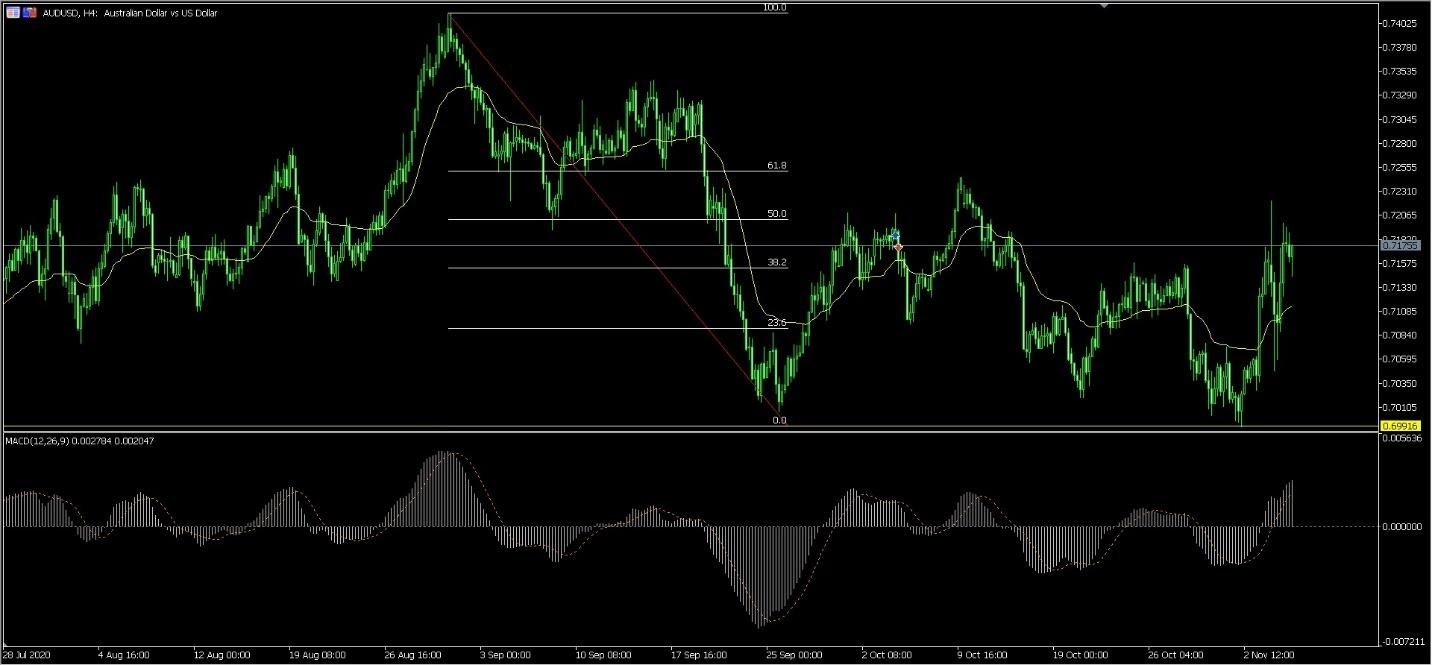The width and height of the screenshot is (1432, 665).
Task: Click the 0.70105 price scale value
Action: [1402, 407]
